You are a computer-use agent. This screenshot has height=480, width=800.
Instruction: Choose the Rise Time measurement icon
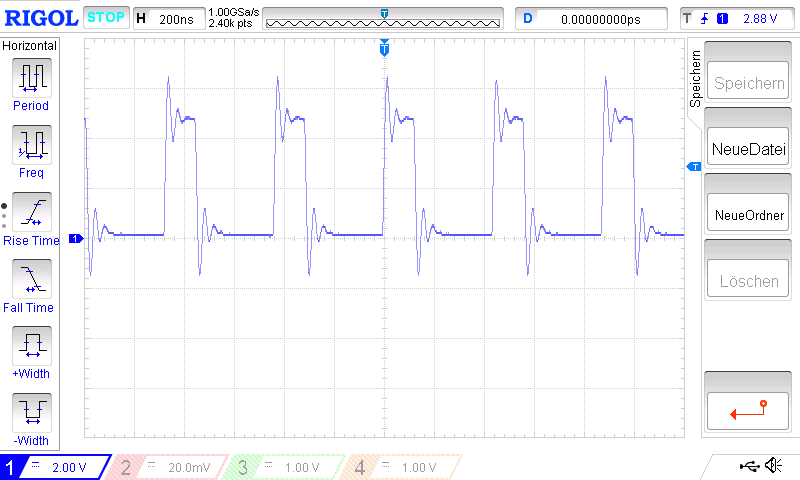tap(31, 212)
